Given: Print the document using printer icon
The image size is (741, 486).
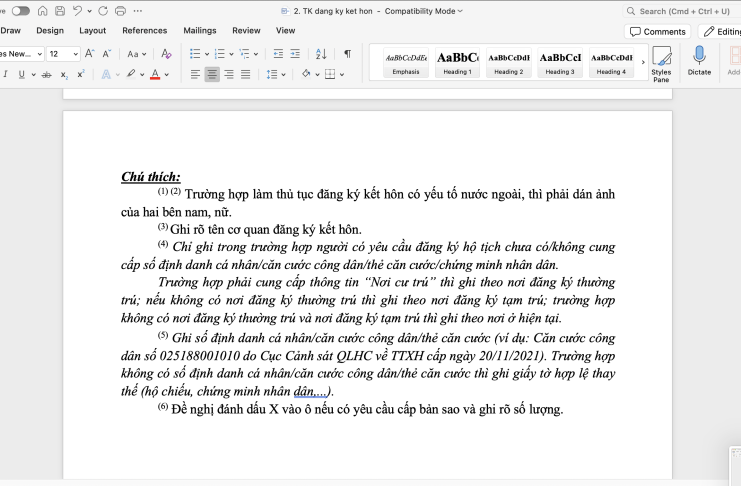Looking at the screenshot, I should point(121,11).
